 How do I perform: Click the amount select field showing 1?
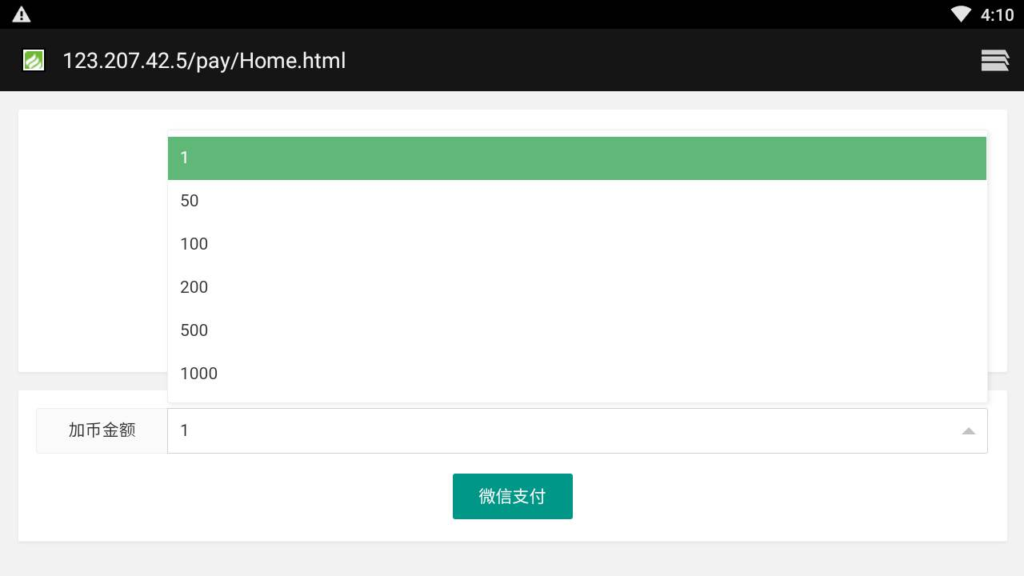coord(577,431)
